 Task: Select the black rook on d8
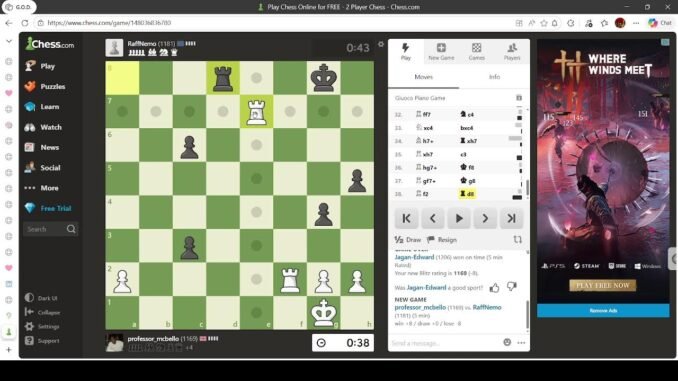[223, 78]
